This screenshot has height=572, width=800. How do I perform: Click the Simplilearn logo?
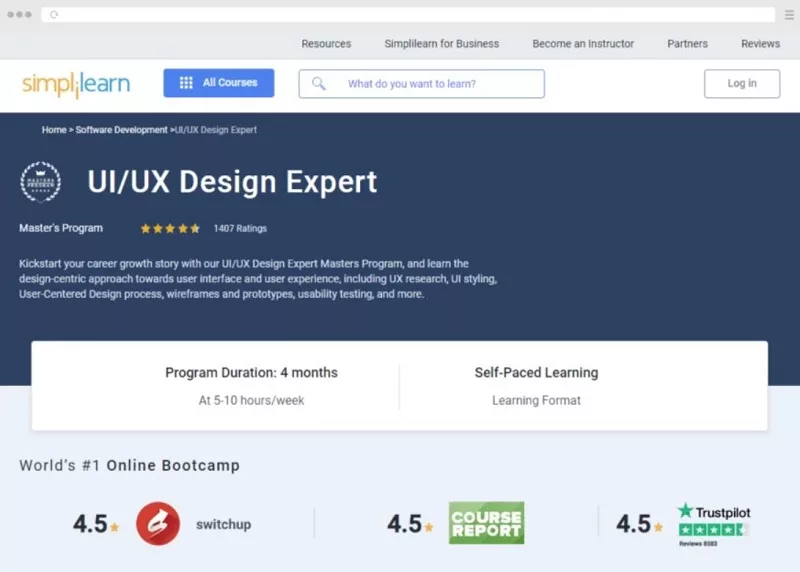(x=76, y=84)
